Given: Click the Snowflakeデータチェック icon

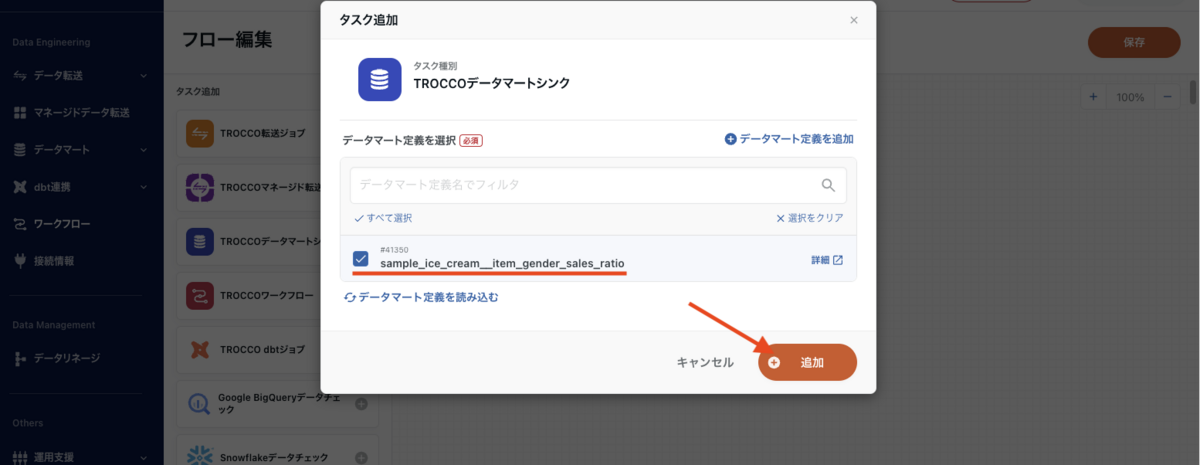Looking at the screenshot, I should click(x=201, y=456).
